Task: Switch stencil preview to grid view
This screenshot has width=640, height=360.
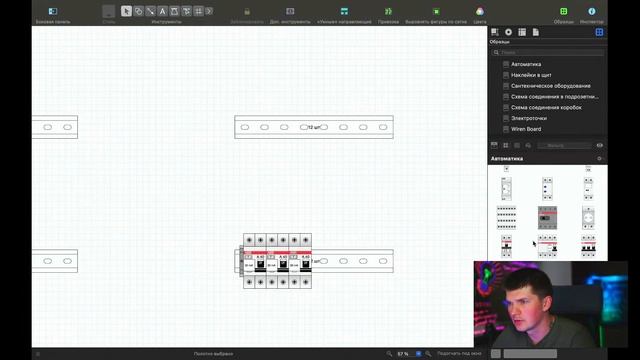Action: (x=506, y=145)
